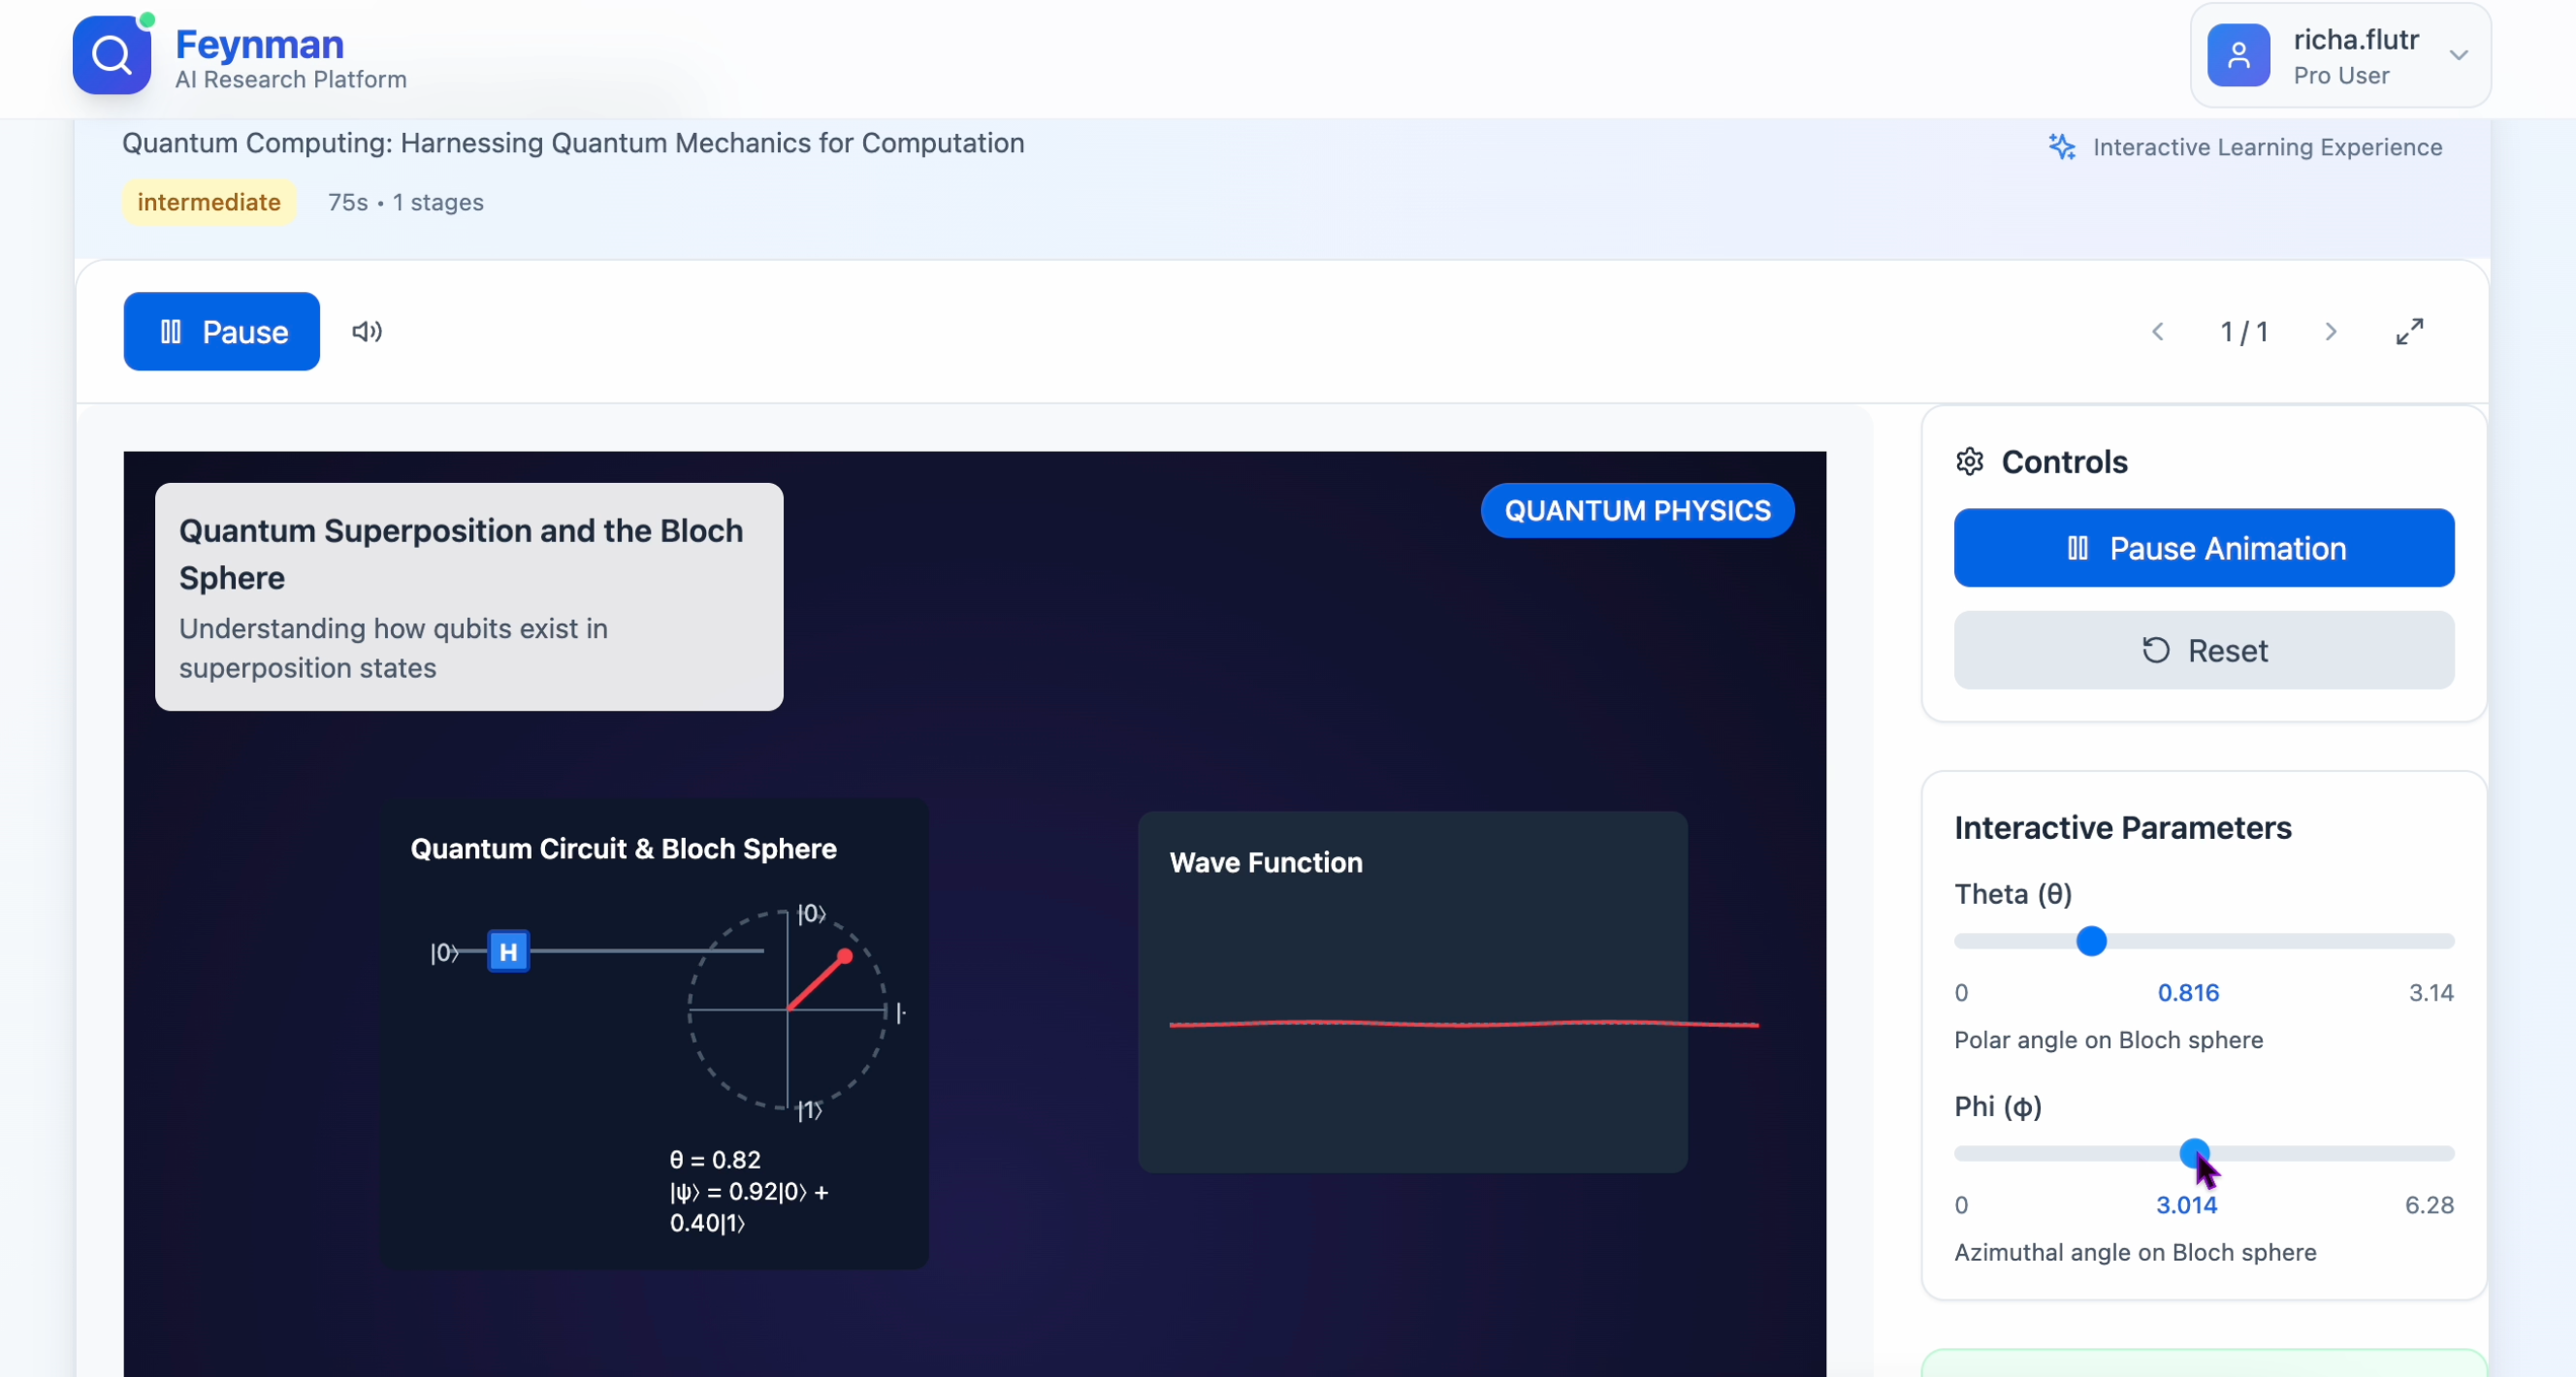Image resolution: width=2576 pixels, height=1377 pixels.
Task: Click the user avatar icon
Action: click(x=2238, y=56)
